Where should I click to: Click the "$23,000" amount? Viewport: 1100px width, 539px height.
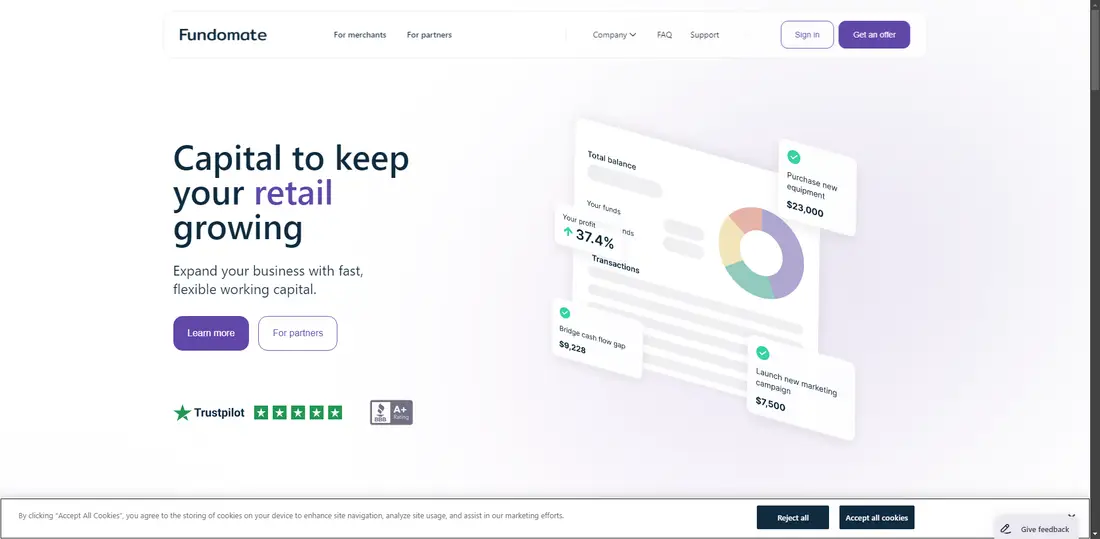pos(805,209)
